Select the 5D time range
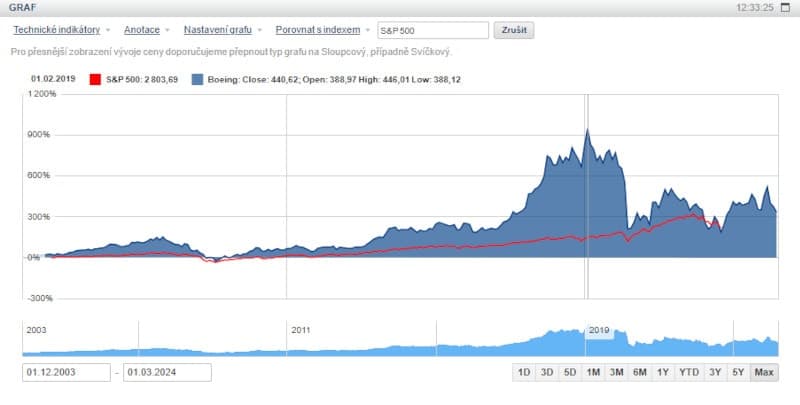This screenshot has height=405, width=800. point(570,372)
